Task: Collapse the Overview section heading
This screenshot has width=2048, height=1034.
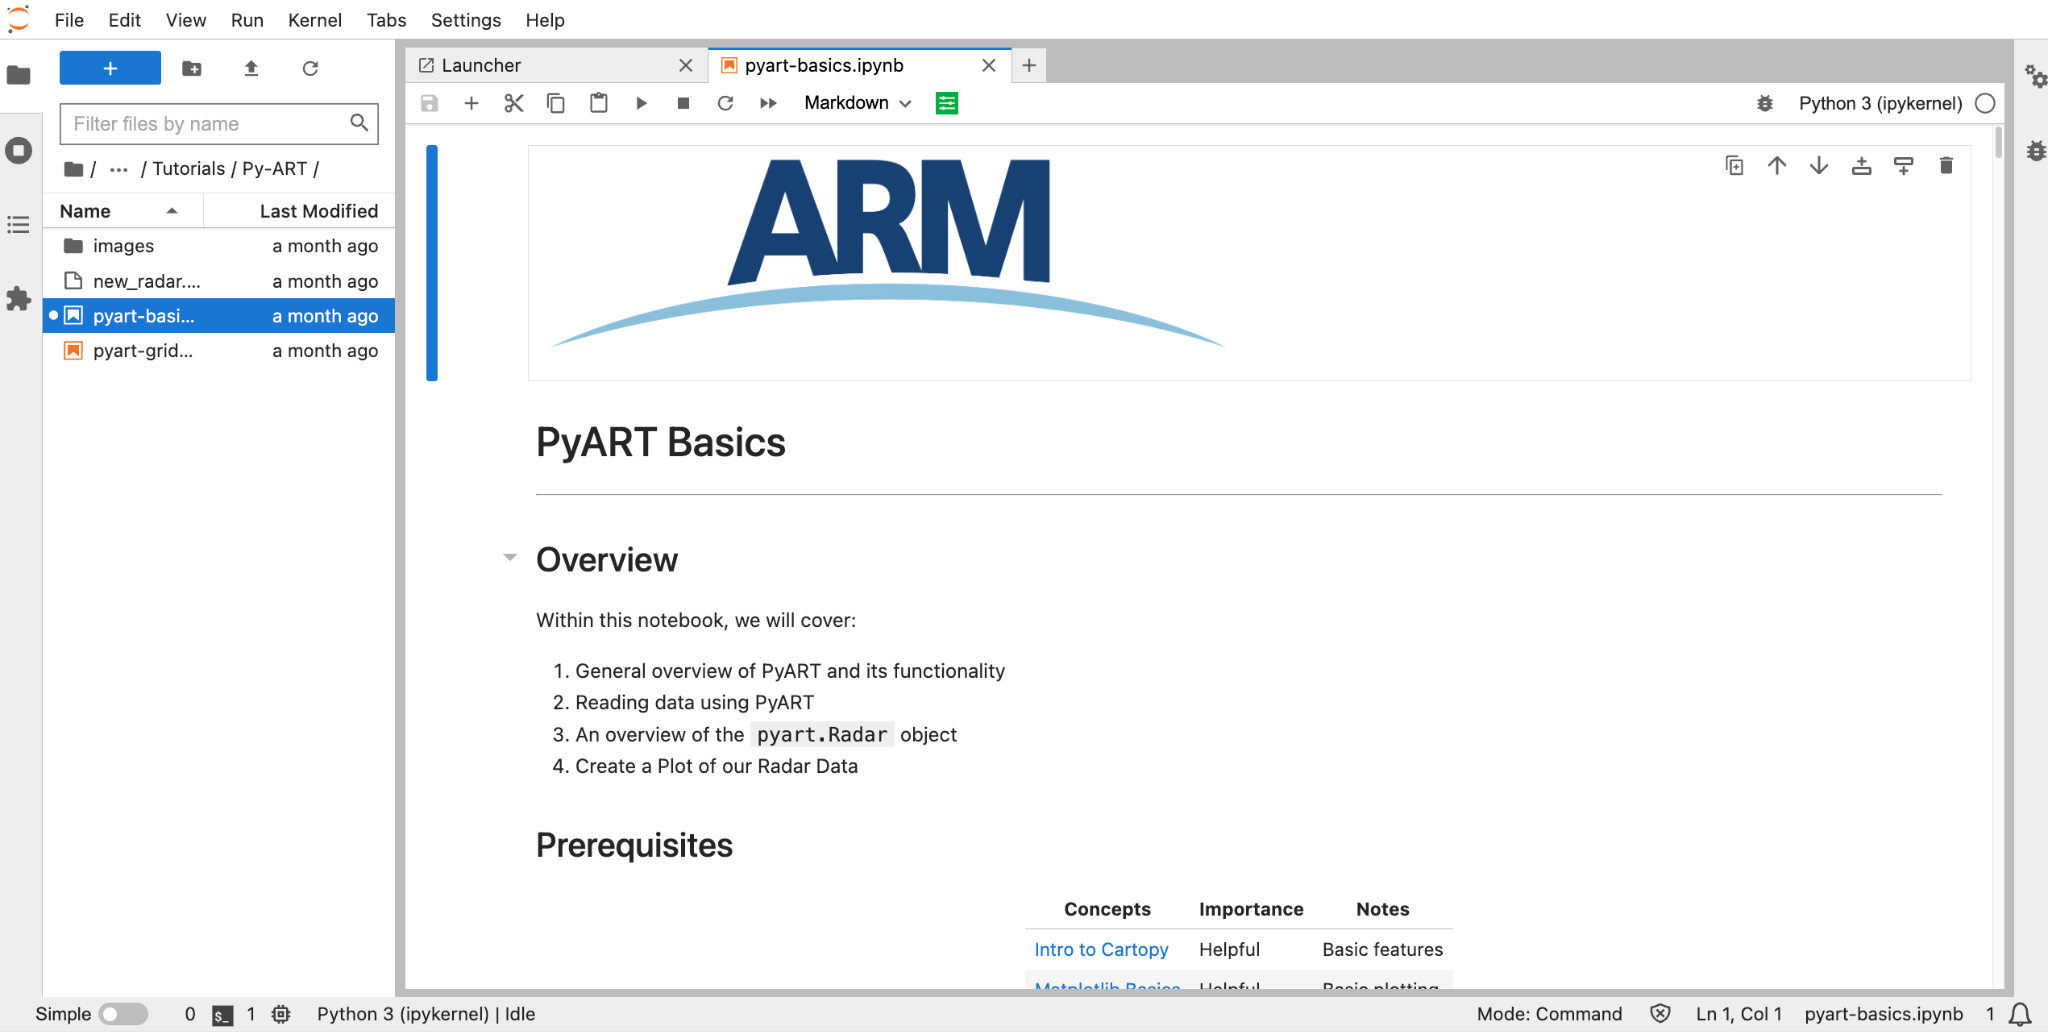Action: click(x=510, y=558)
